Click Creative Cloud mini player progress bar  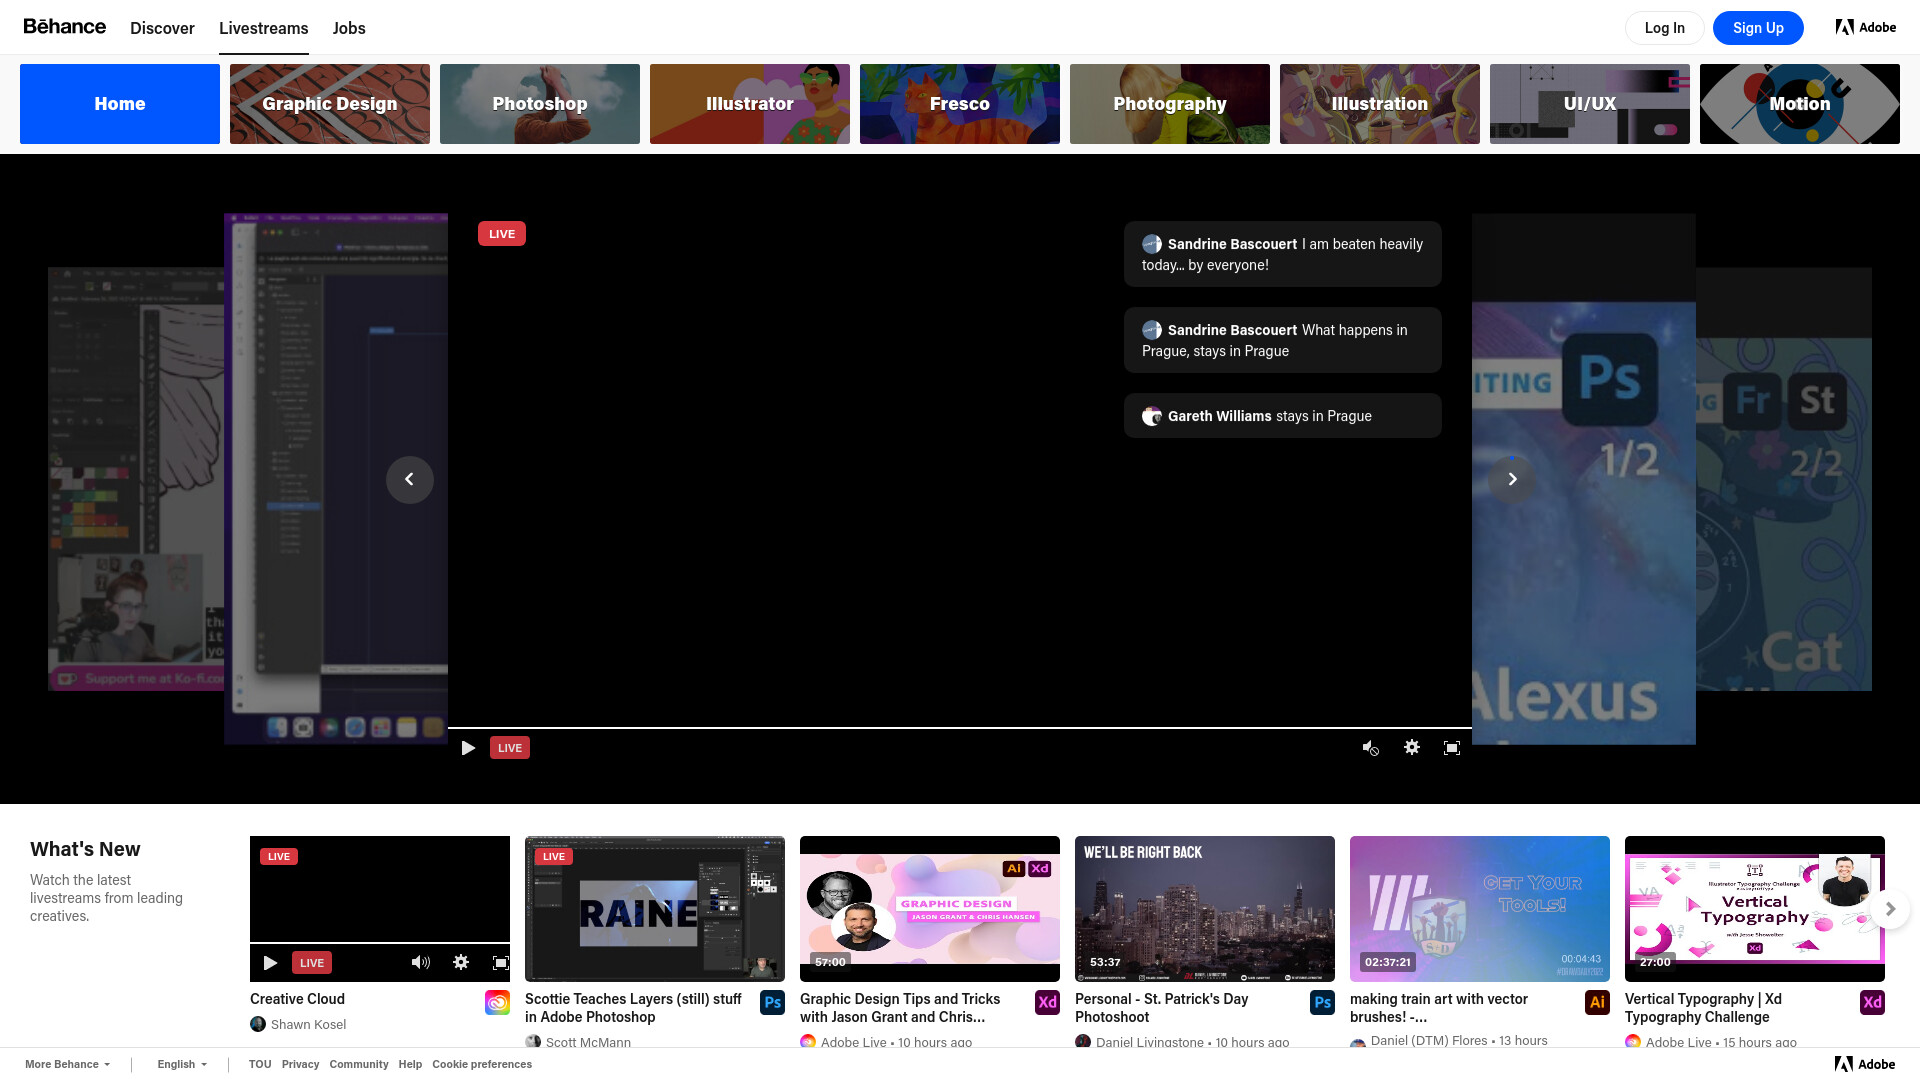pyautogui.click(x=380, y=943)
